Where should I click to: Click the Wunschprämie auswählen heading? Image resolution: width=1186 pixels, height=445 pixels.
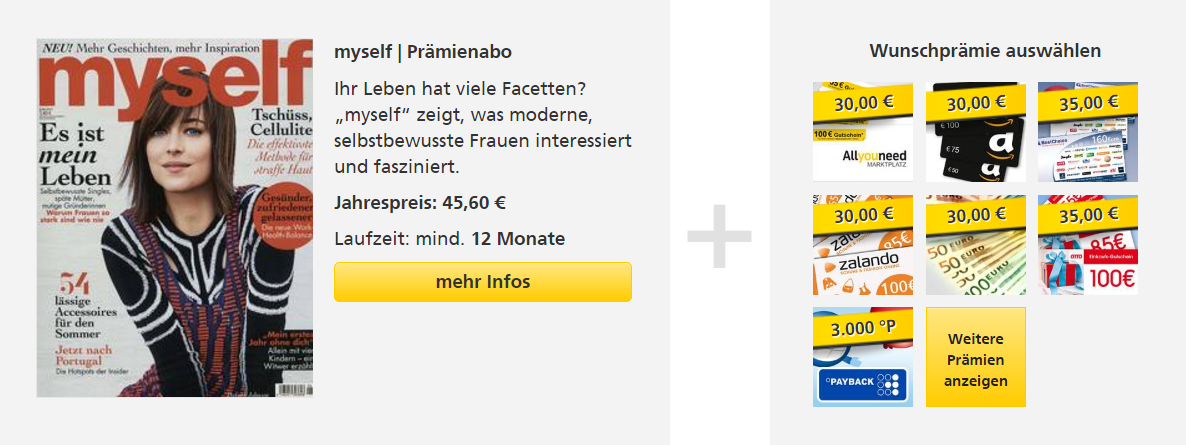[x=985, y=51]
